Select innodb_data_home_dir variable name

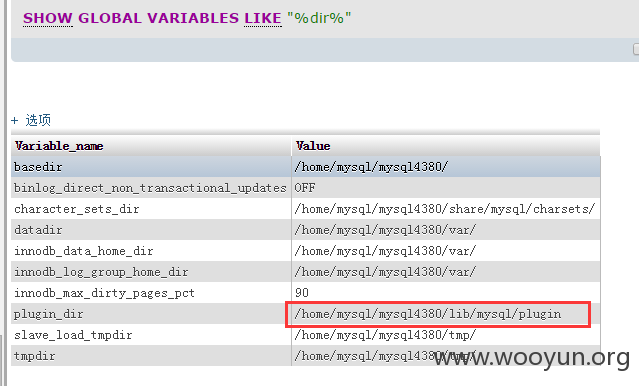[x=84, y=251]
